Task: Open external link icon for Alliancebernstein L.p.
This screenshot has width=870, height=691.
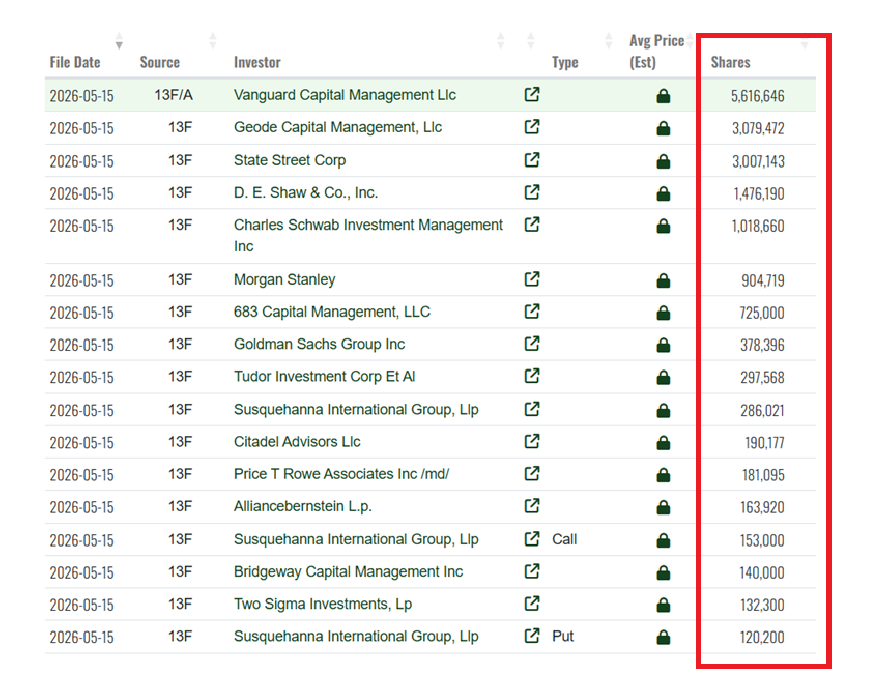Action: [x=532, y=506]
